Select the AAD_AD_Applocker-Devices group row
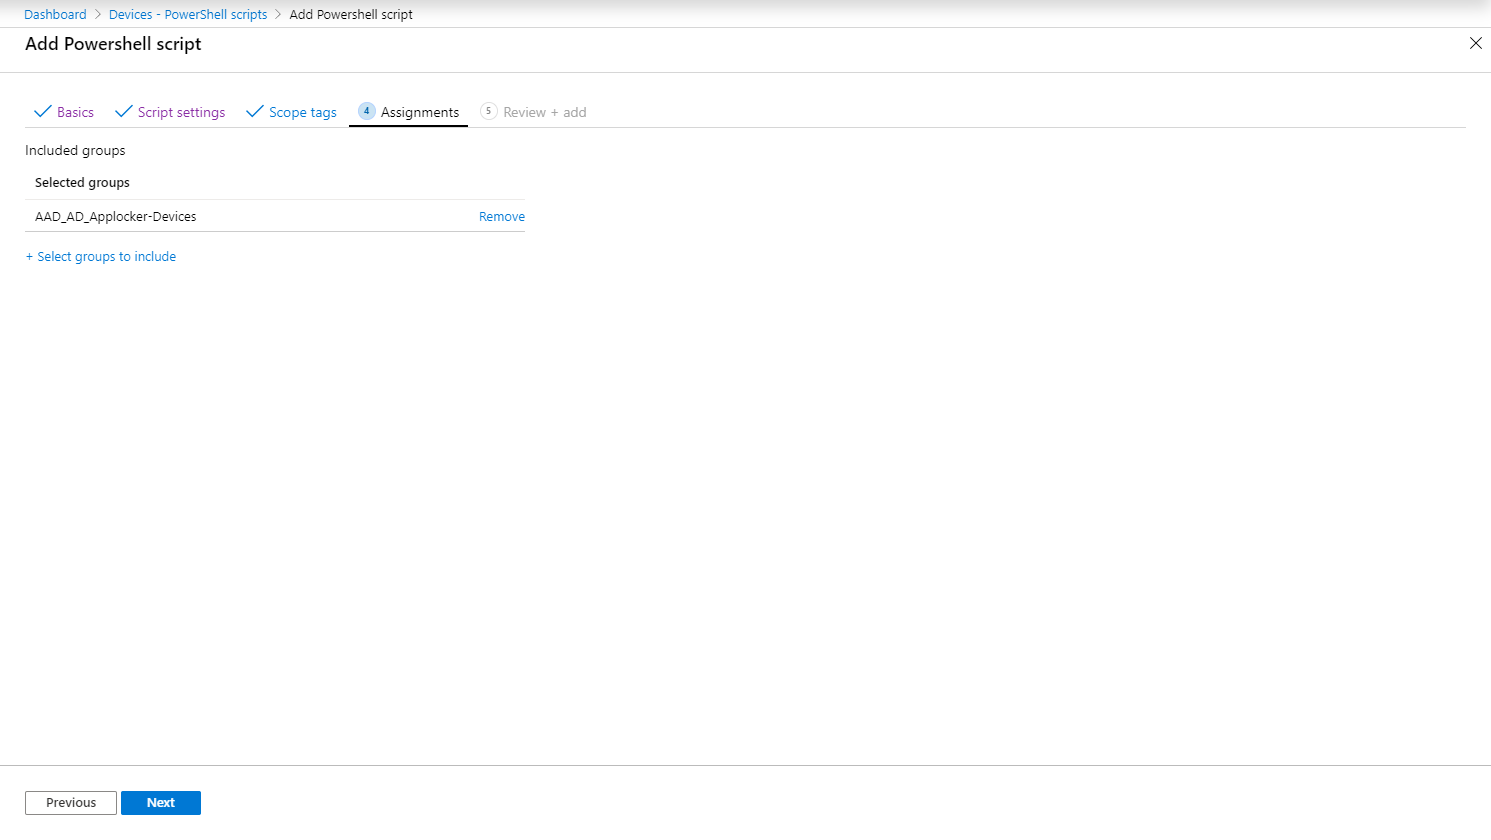1491x840 pixels. point(275,216)
